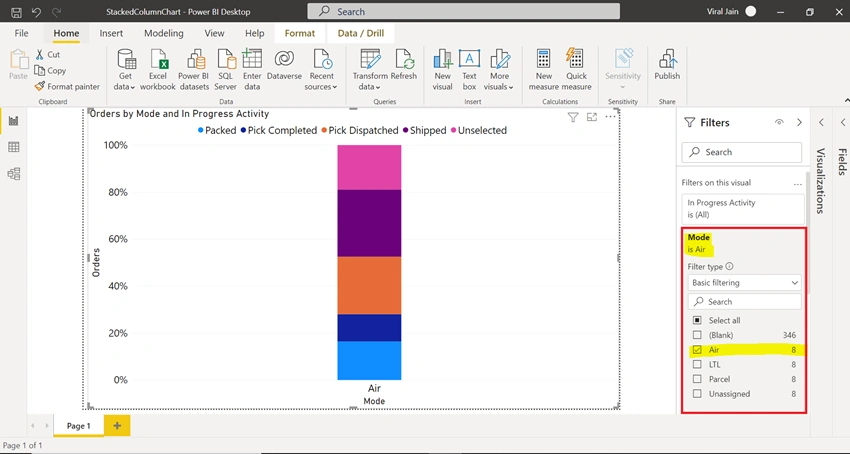Check the Unassigned filter checkbox
This screenshot has height=454, width=850.
pyautogui.click(x=698, y=394)
